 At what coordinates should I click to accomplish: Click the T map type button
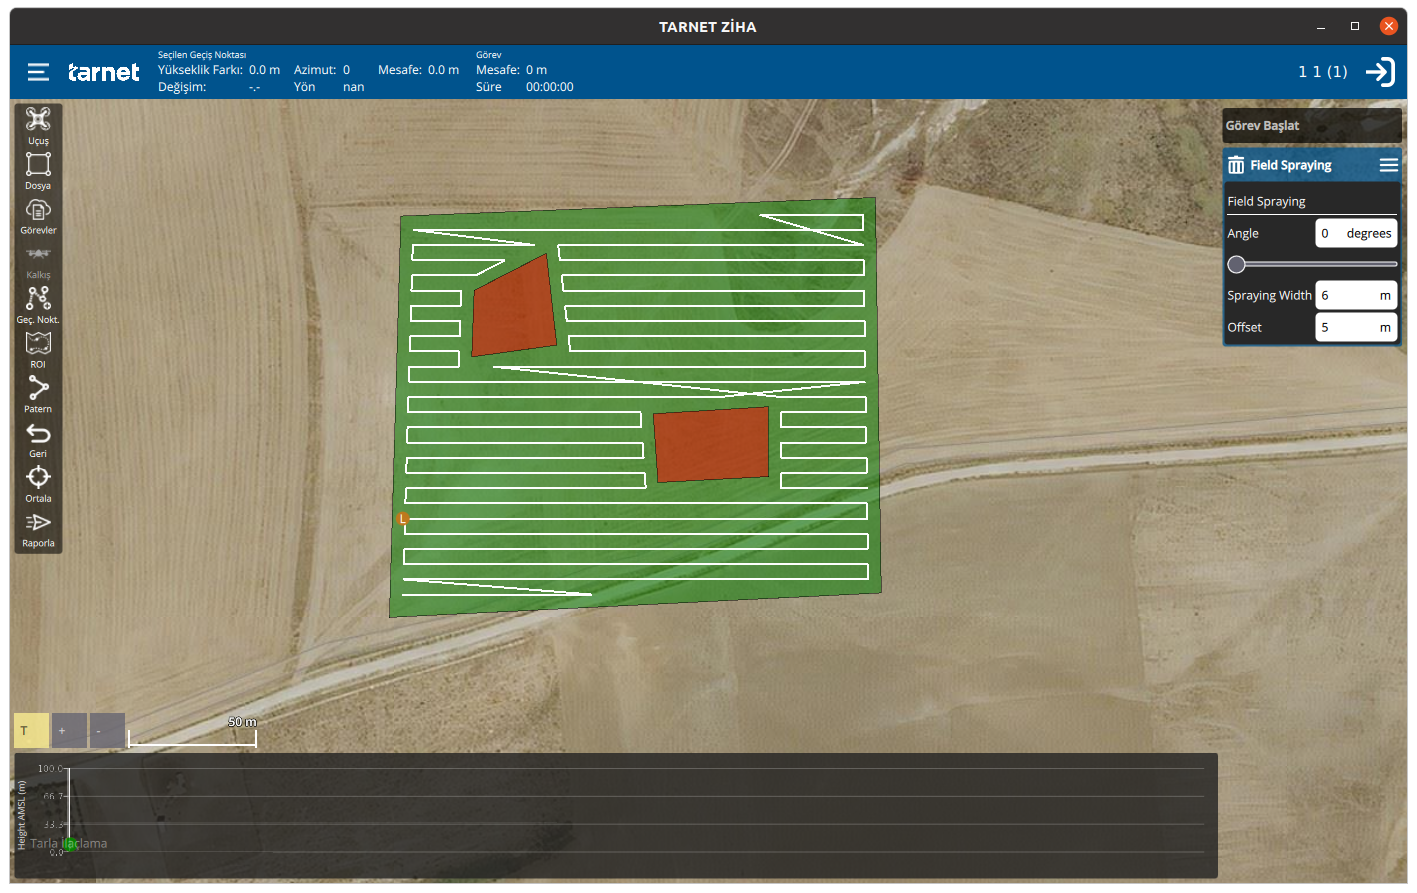point(31,731)
